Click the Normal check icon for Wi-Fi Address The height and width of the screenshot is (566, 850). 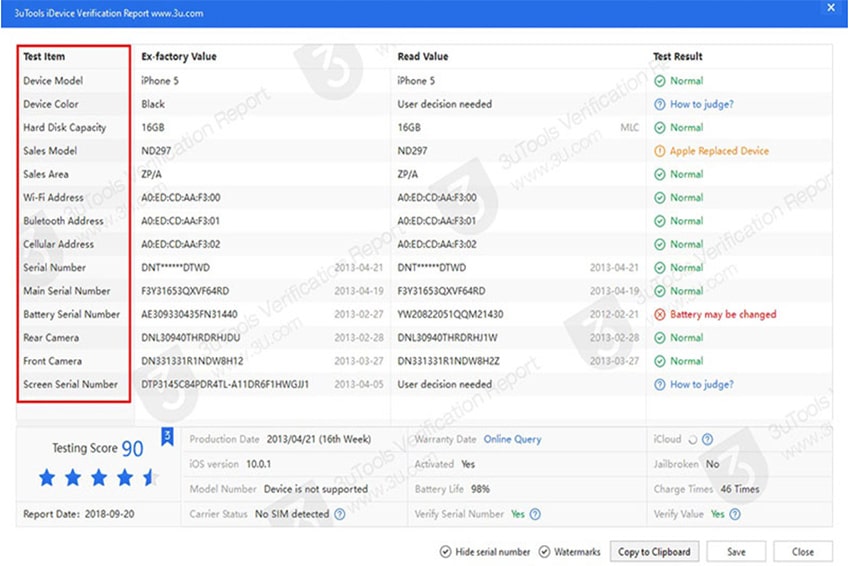pos(659,197)
